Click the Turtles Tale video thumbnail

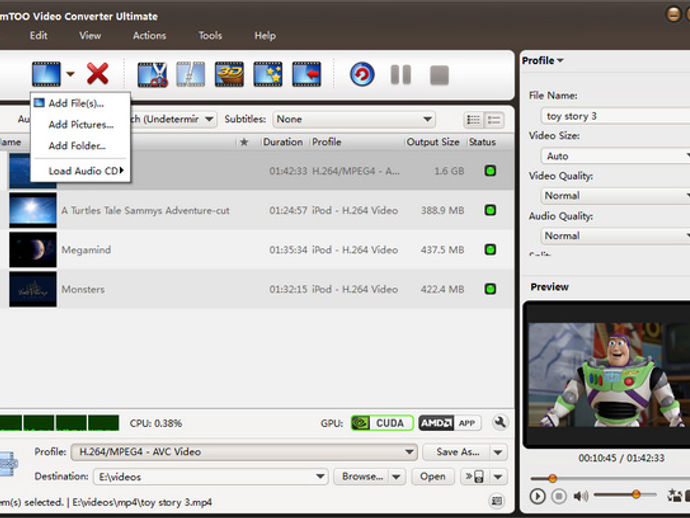click(33, 210)
